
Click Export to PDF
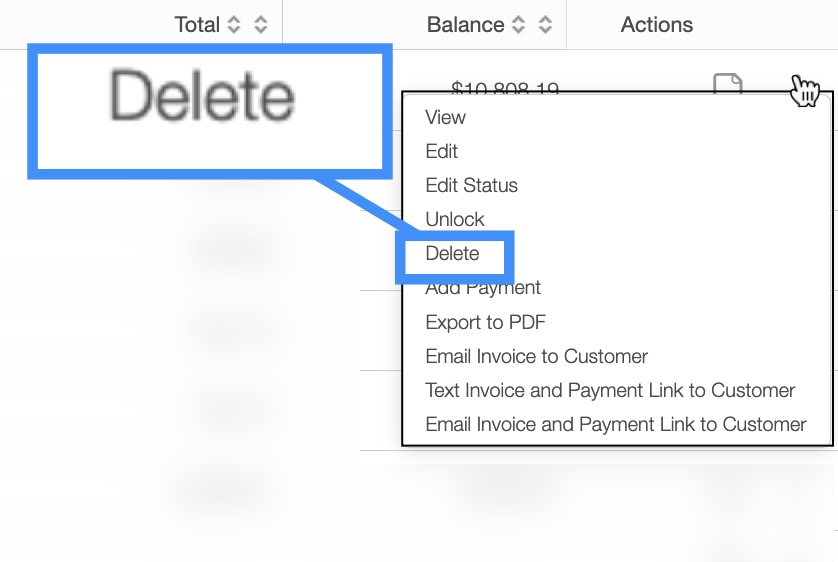[485, 322]
